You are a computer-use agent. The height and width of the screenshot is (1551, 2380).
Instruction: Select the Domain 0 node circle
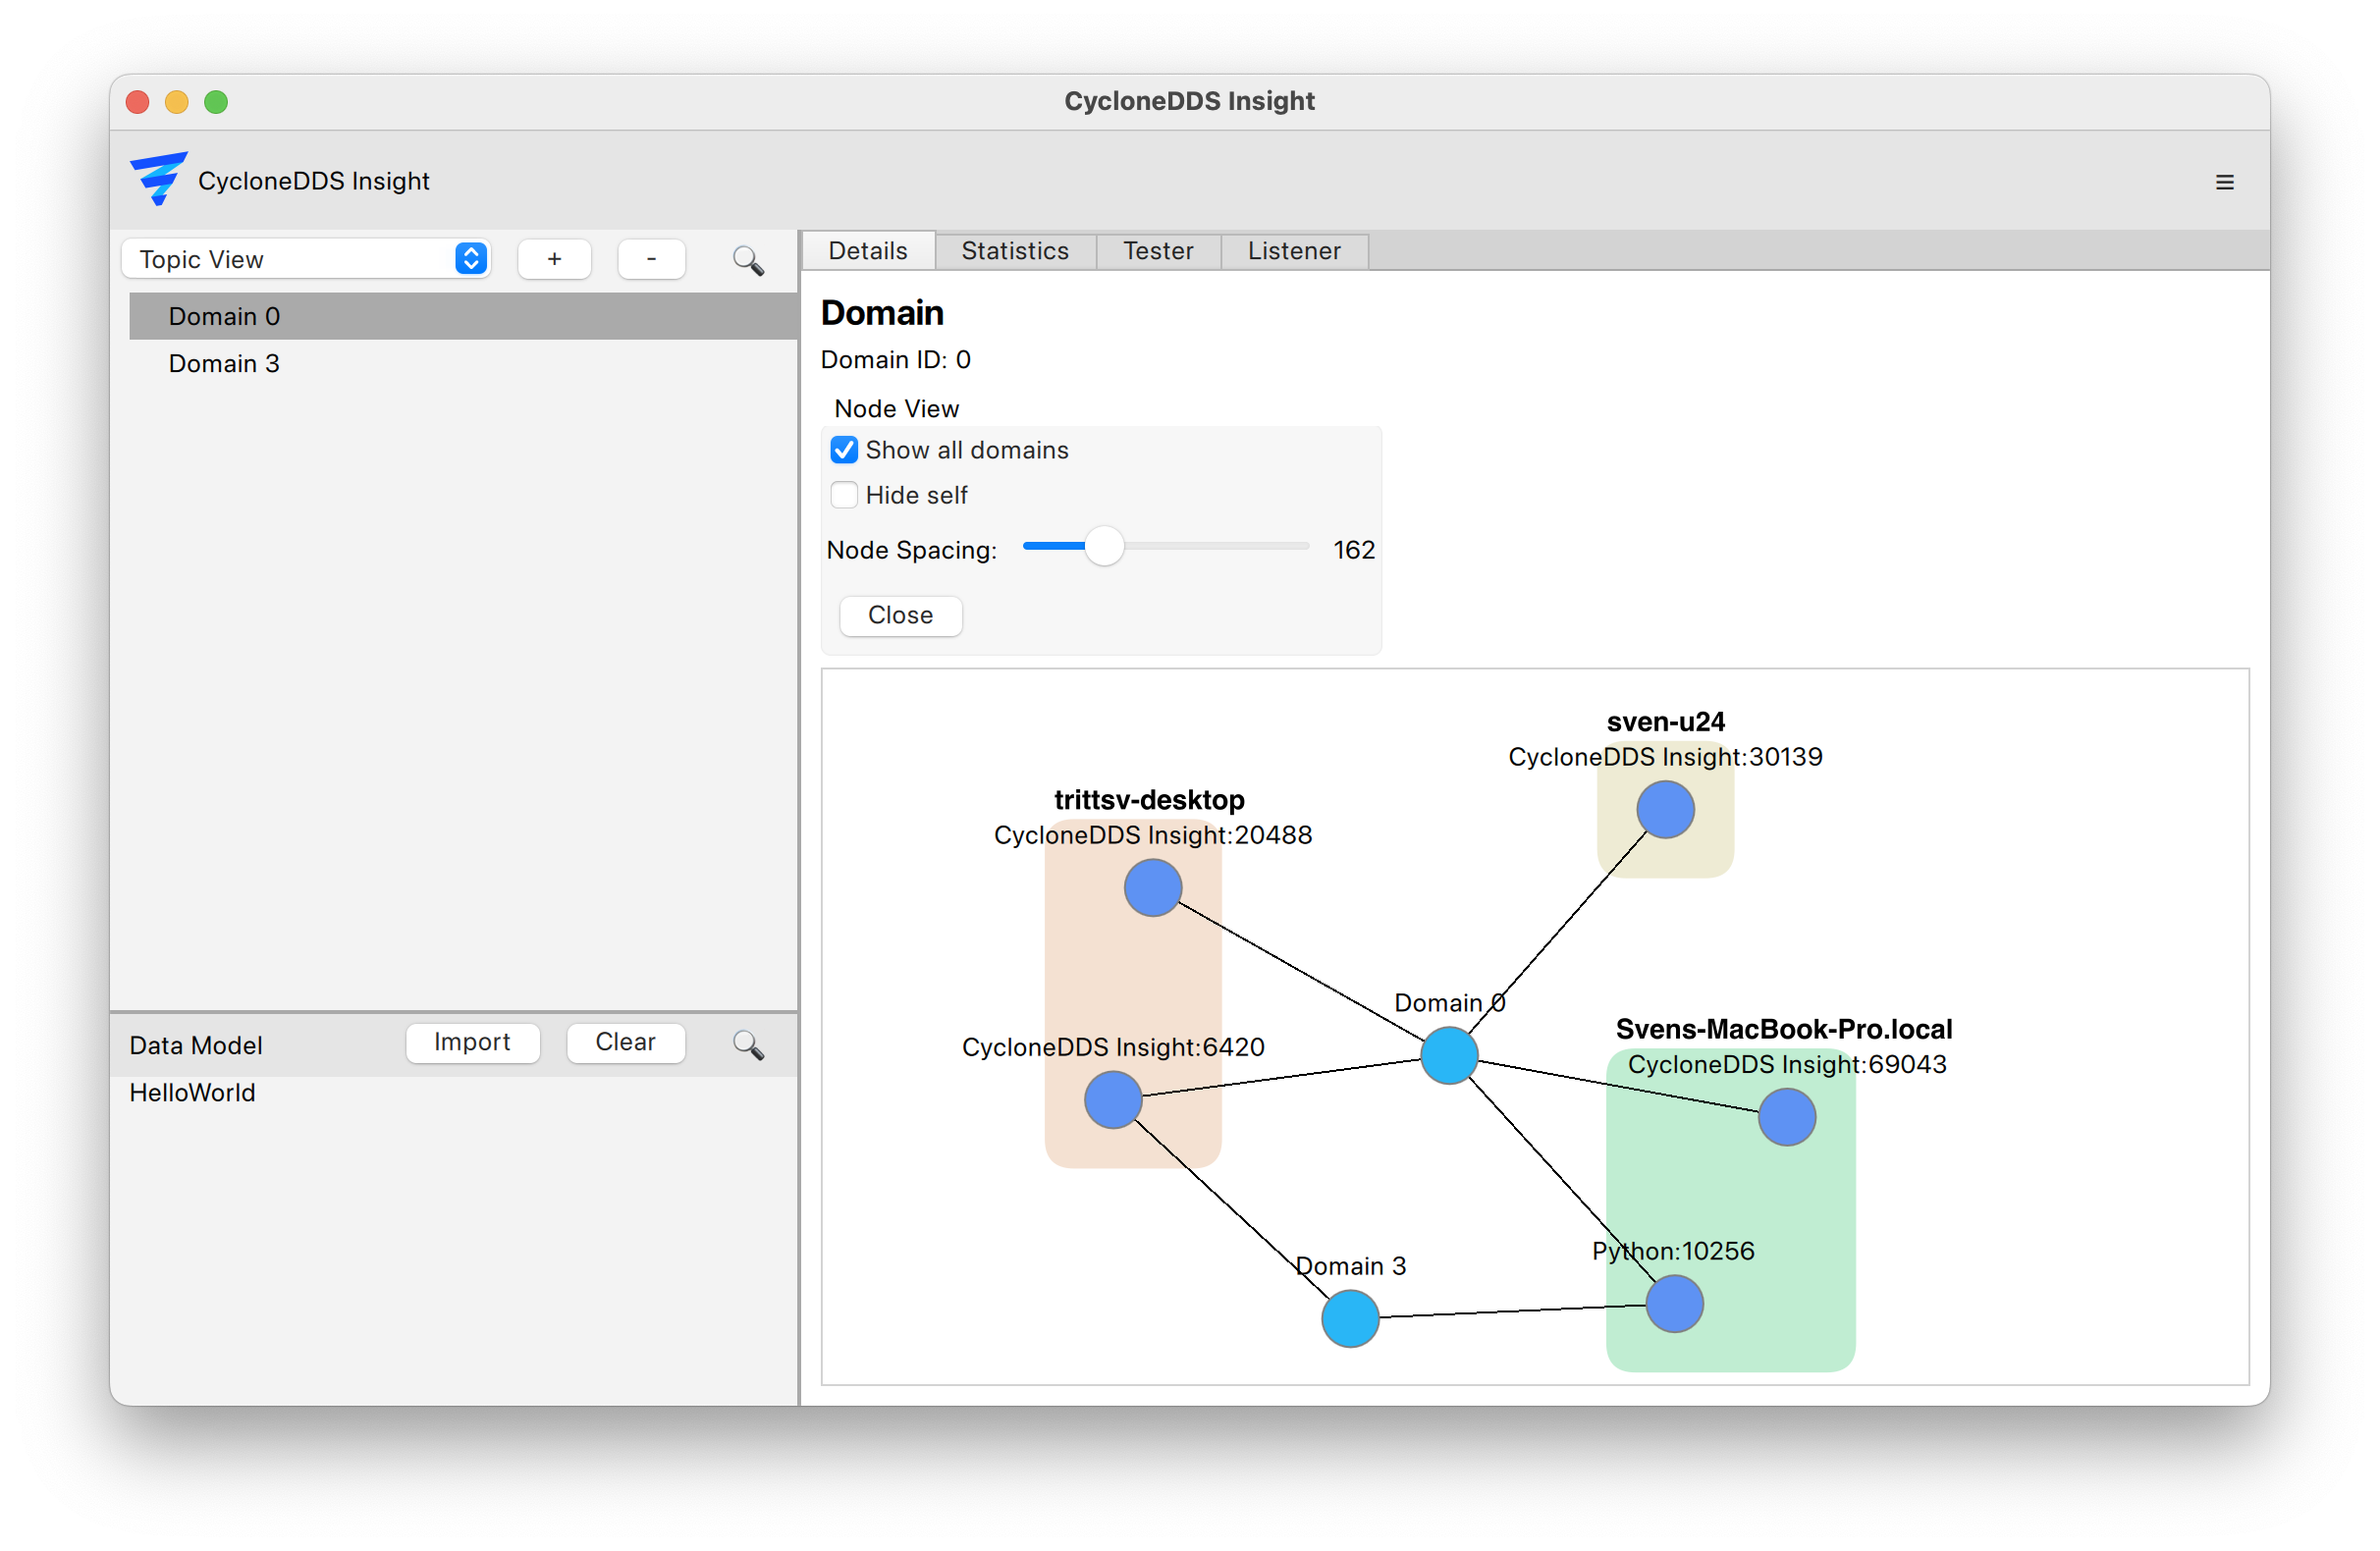click(x=1449, y=1055)
